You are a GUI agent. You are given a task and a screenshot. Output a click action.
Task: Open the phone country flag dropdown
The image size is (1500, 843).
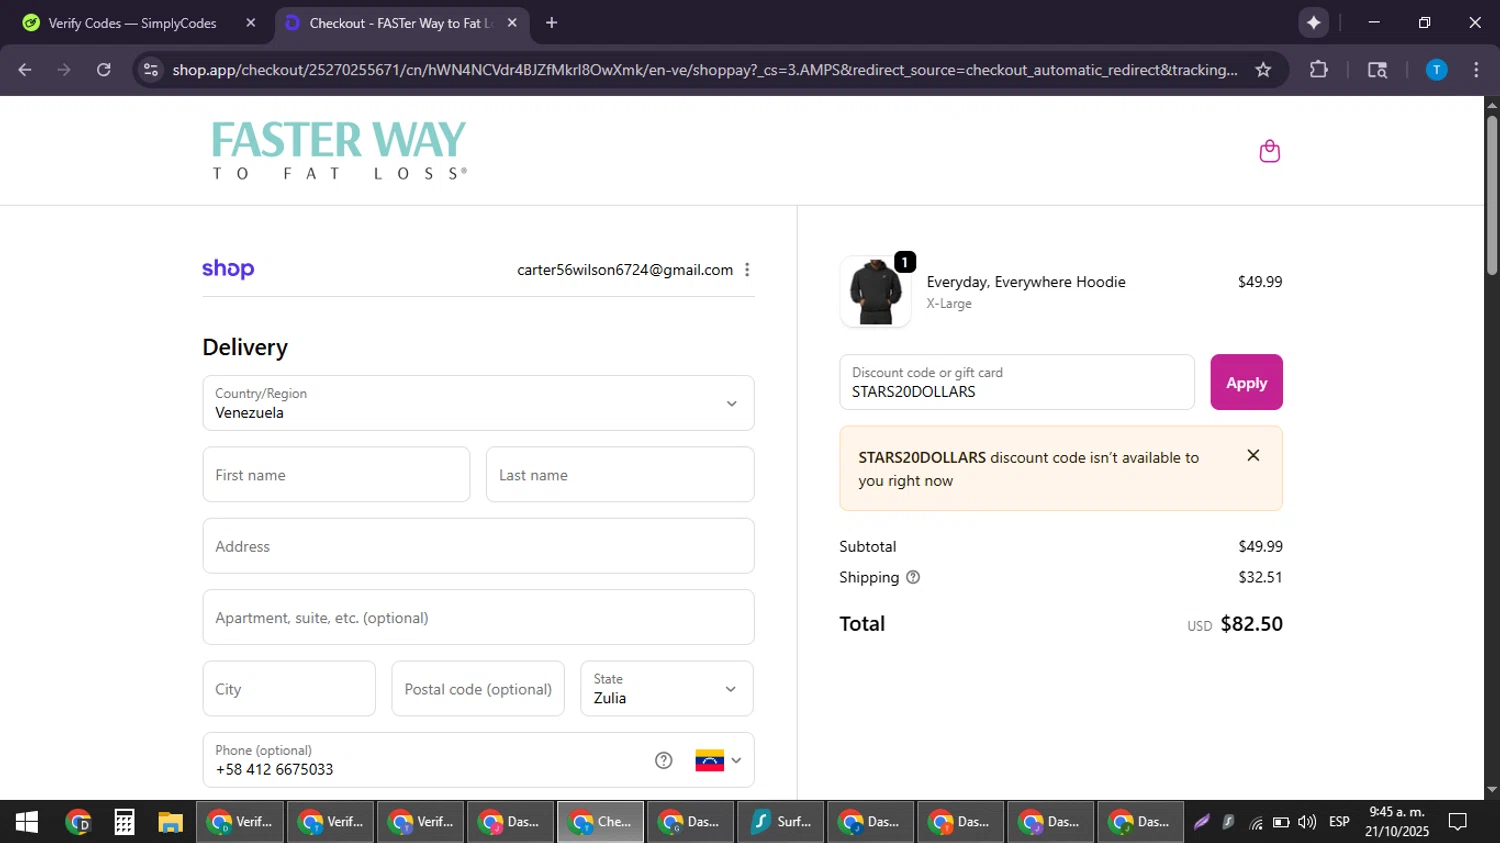tap(718, 760)
